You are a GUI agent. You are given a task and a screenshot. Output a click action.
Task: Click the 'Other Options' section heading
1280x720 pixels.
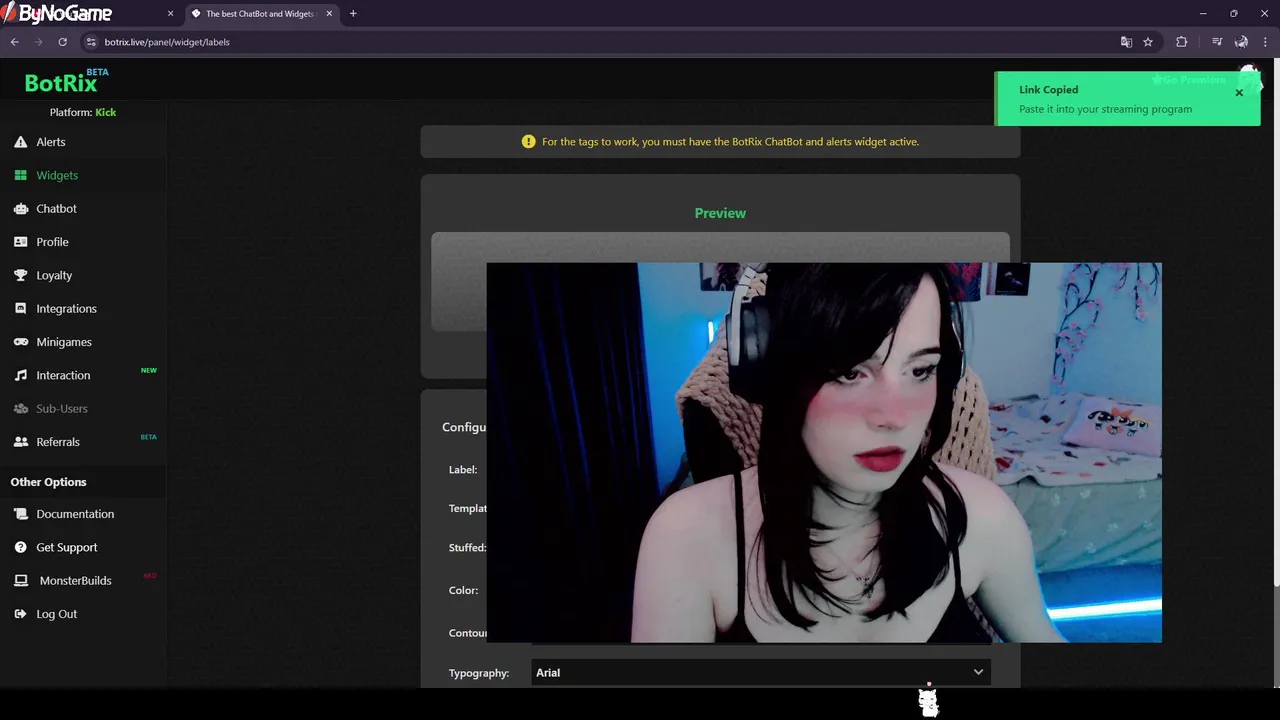[x=48, y=482]
